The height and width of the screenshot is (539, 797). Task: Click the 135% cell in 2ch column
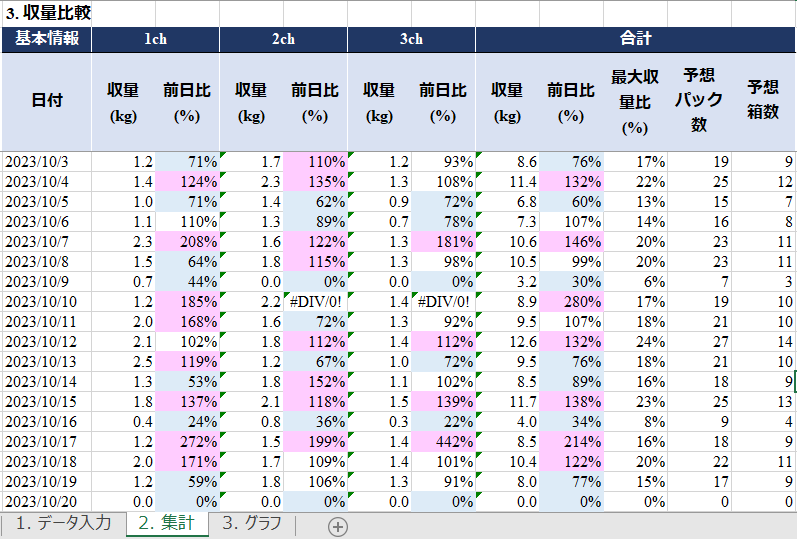tap(316, 182)
